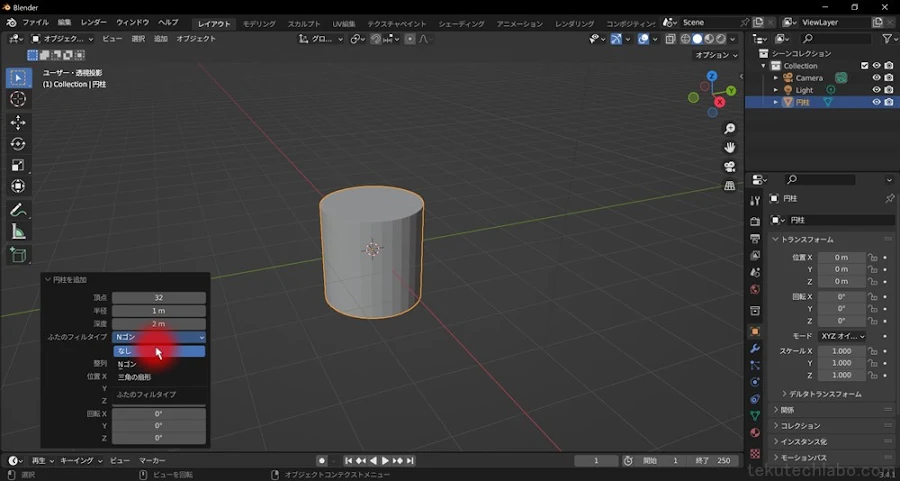Hide Camera with its eye icon

pyautogui.click(x=876, y=77)
